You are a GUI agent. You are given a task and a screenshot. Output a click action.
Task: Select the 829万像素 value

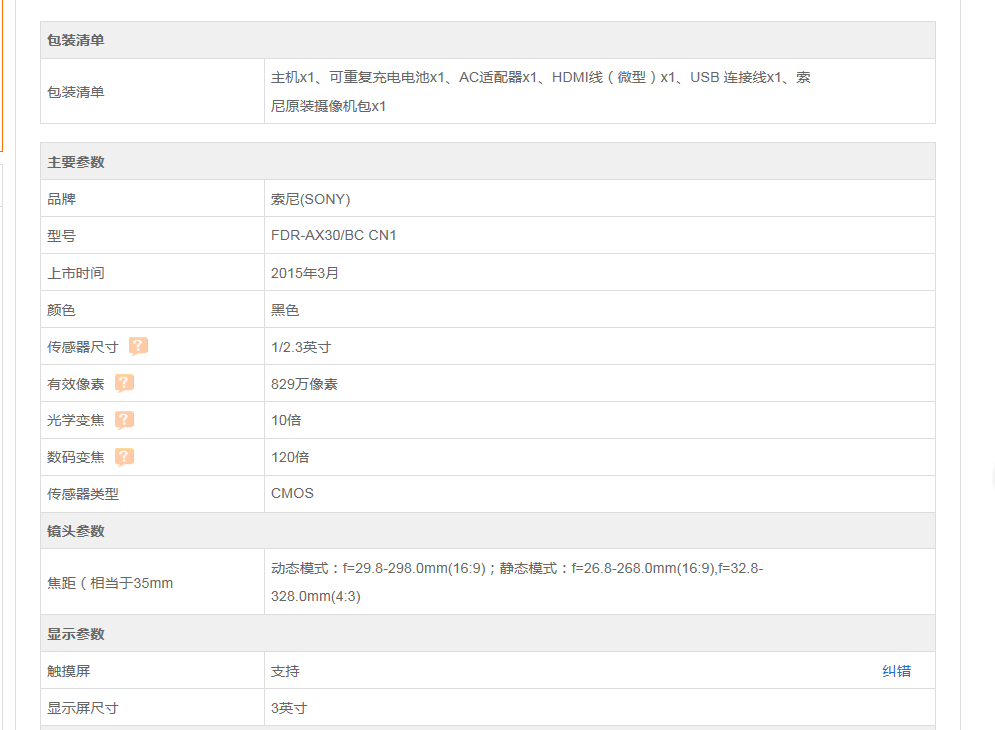pos(304,384)
